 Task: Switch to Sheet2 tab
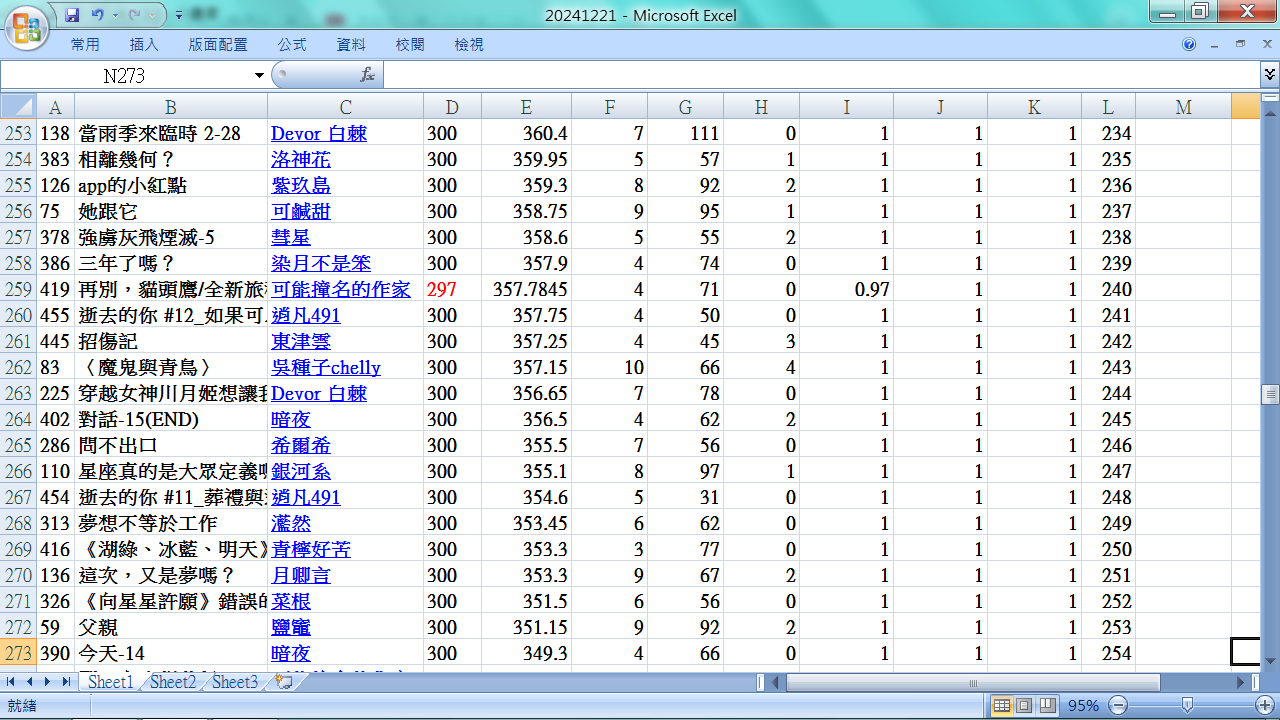click(x=173, y=682)
